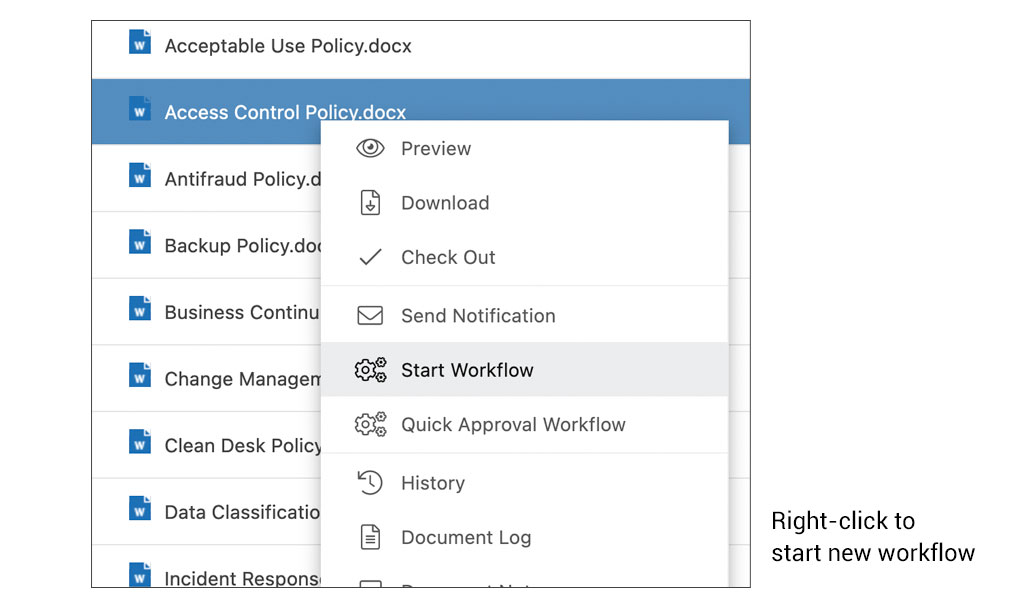The width and height of the screenshot is (1024, 614).
Task: Choose Download from the context menu
Action: point(525,202)
